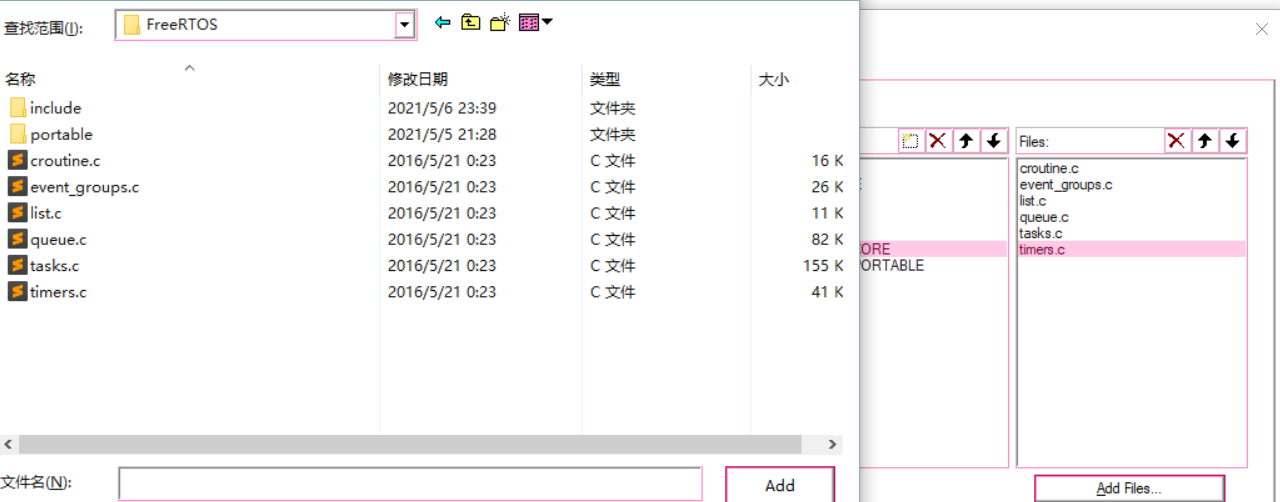The image size is (1280, 502).
Task: Select the group ending in ORTABLE
Action: tap(891, 265)
